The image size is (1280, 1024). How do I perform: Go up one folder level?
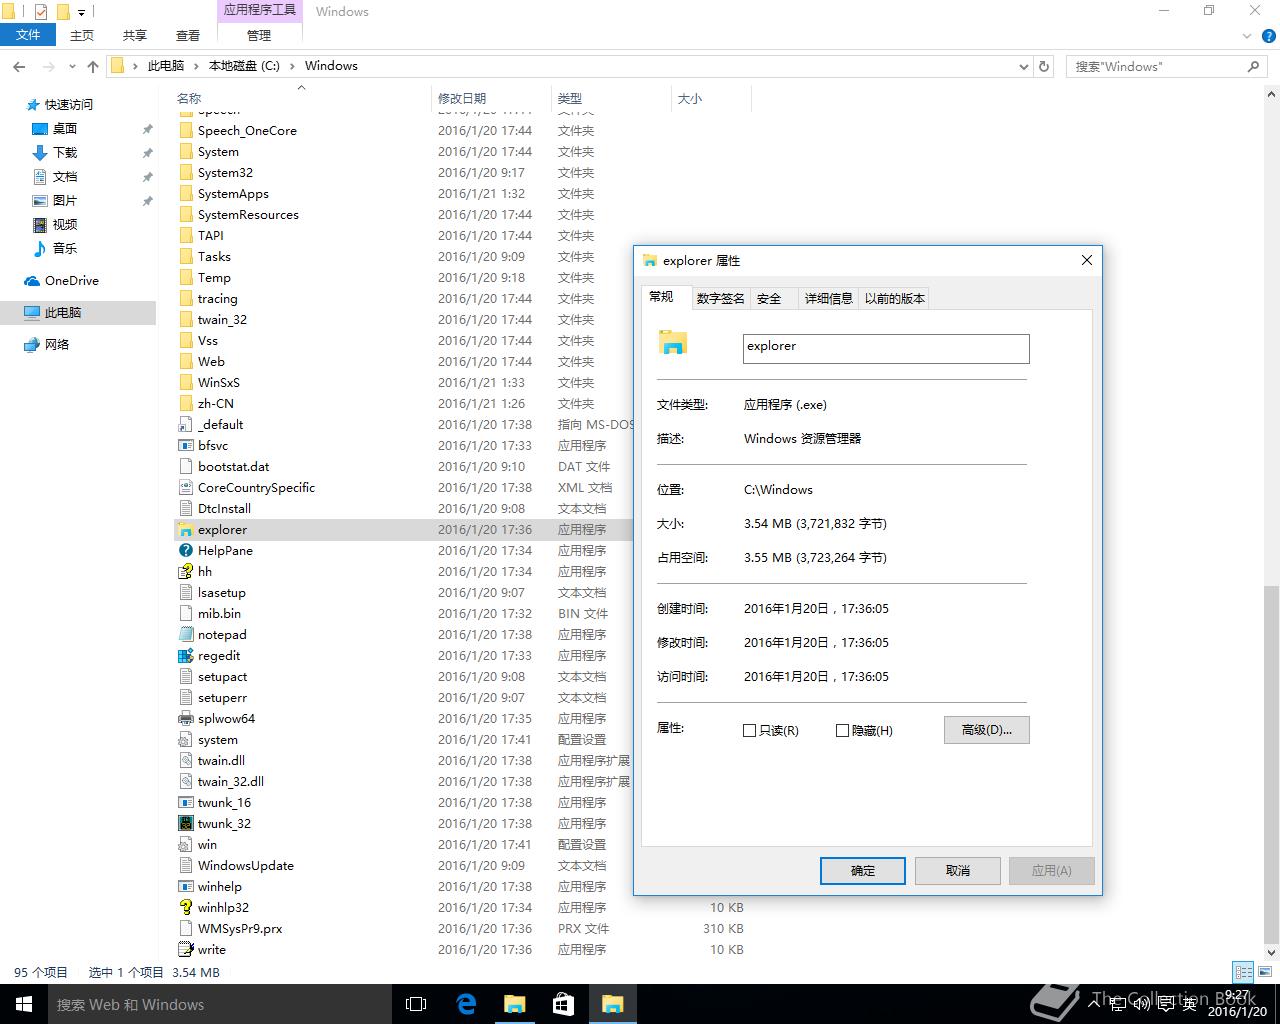click(92, 66)
